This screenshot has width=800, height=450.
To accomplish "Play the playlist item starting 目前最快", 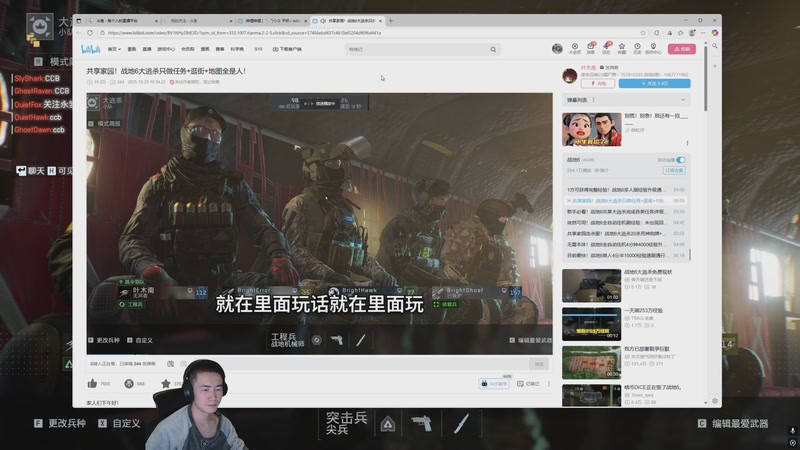I will [x=626, y=255].
